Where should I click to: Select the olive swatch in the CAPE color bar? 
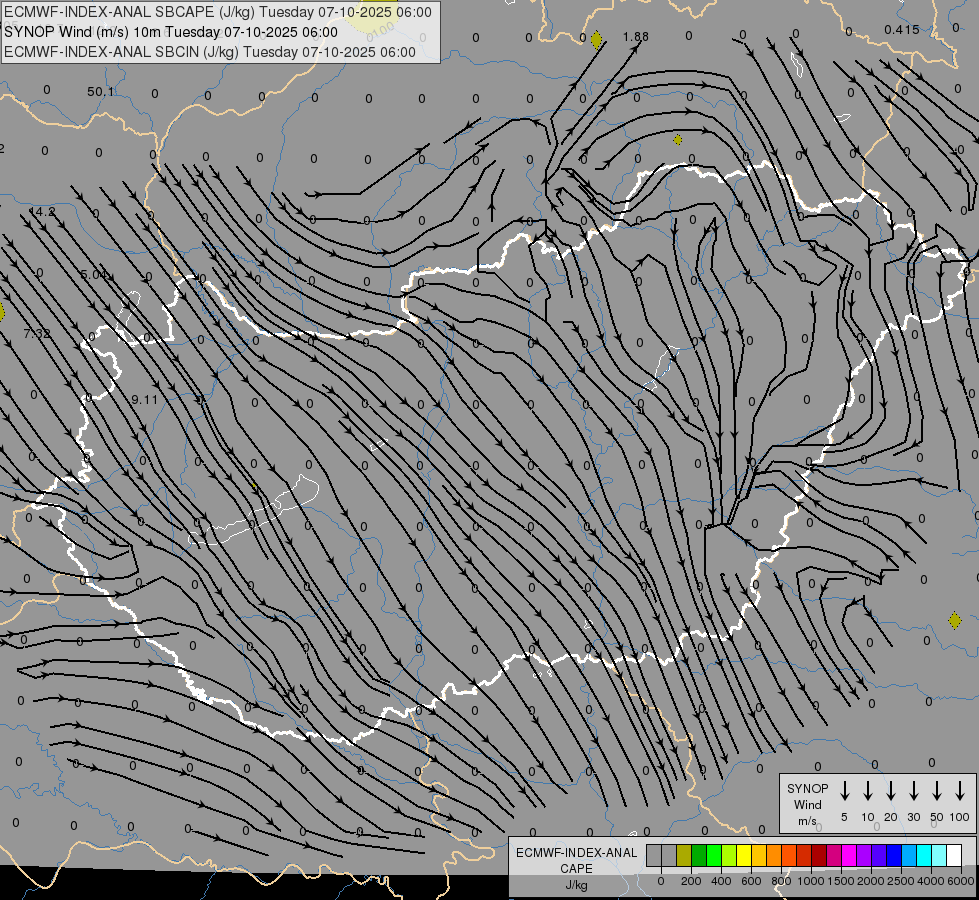[684, 855]
